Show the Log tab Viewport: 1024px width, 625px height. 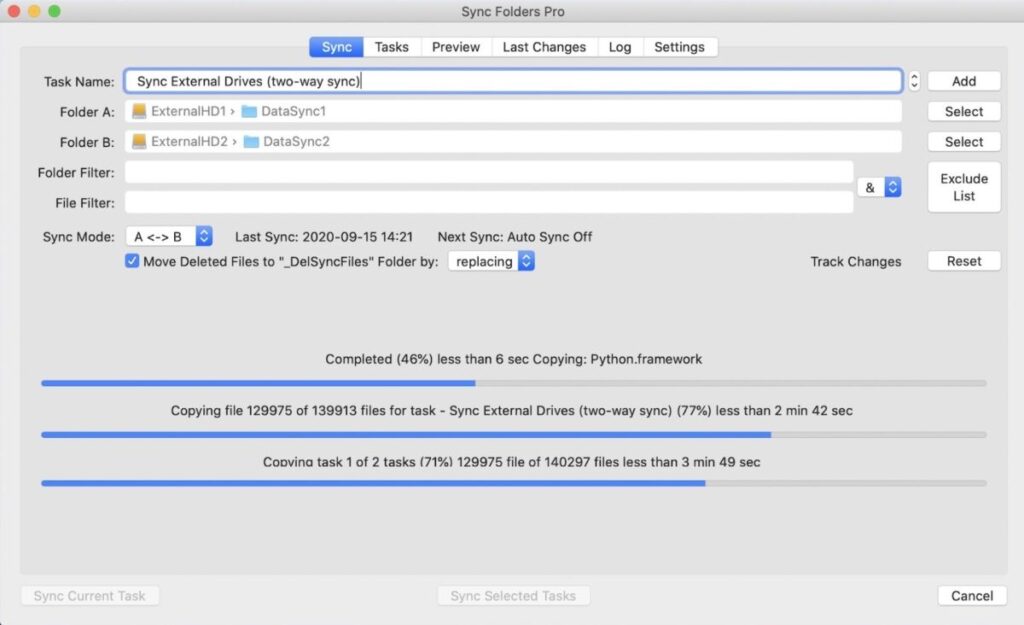620,47
